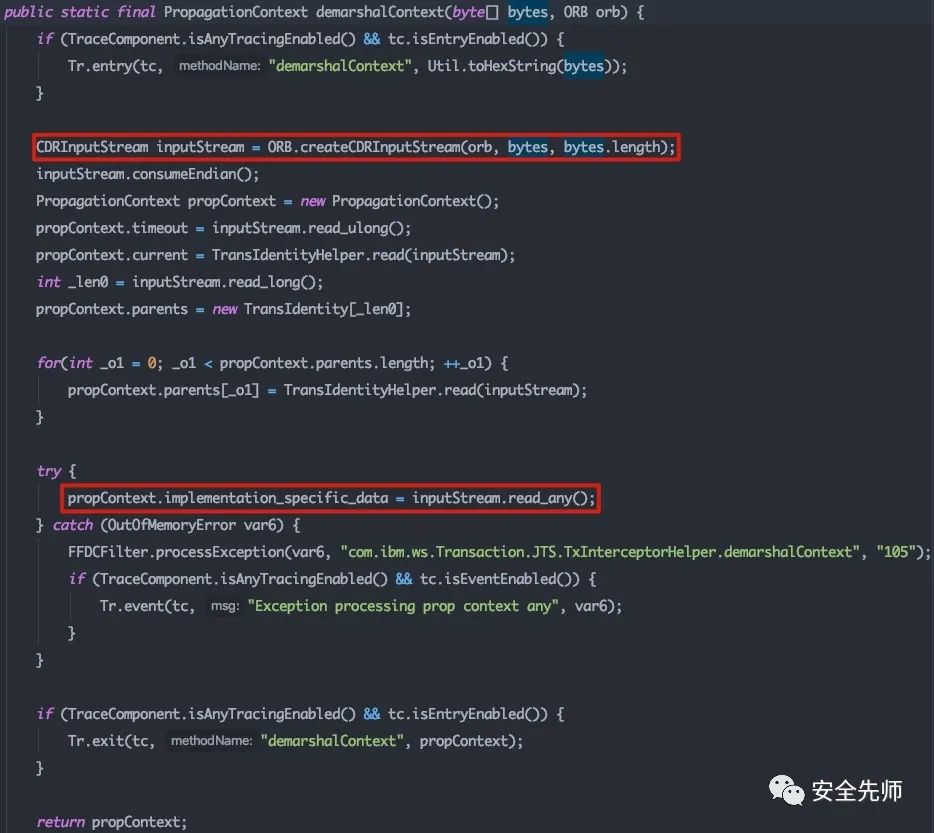This screenshot has height=833, width=934.
Task: Click new TransIdentity[_len0] expression
Action: 308,309
